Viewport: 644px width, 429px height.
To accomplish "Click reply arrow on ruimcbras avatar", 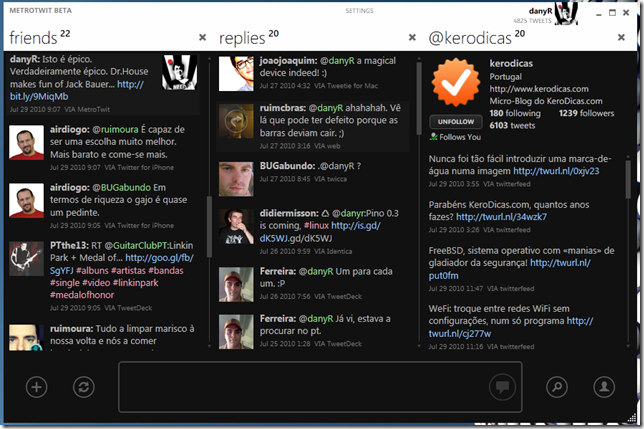I will [236, 121].
